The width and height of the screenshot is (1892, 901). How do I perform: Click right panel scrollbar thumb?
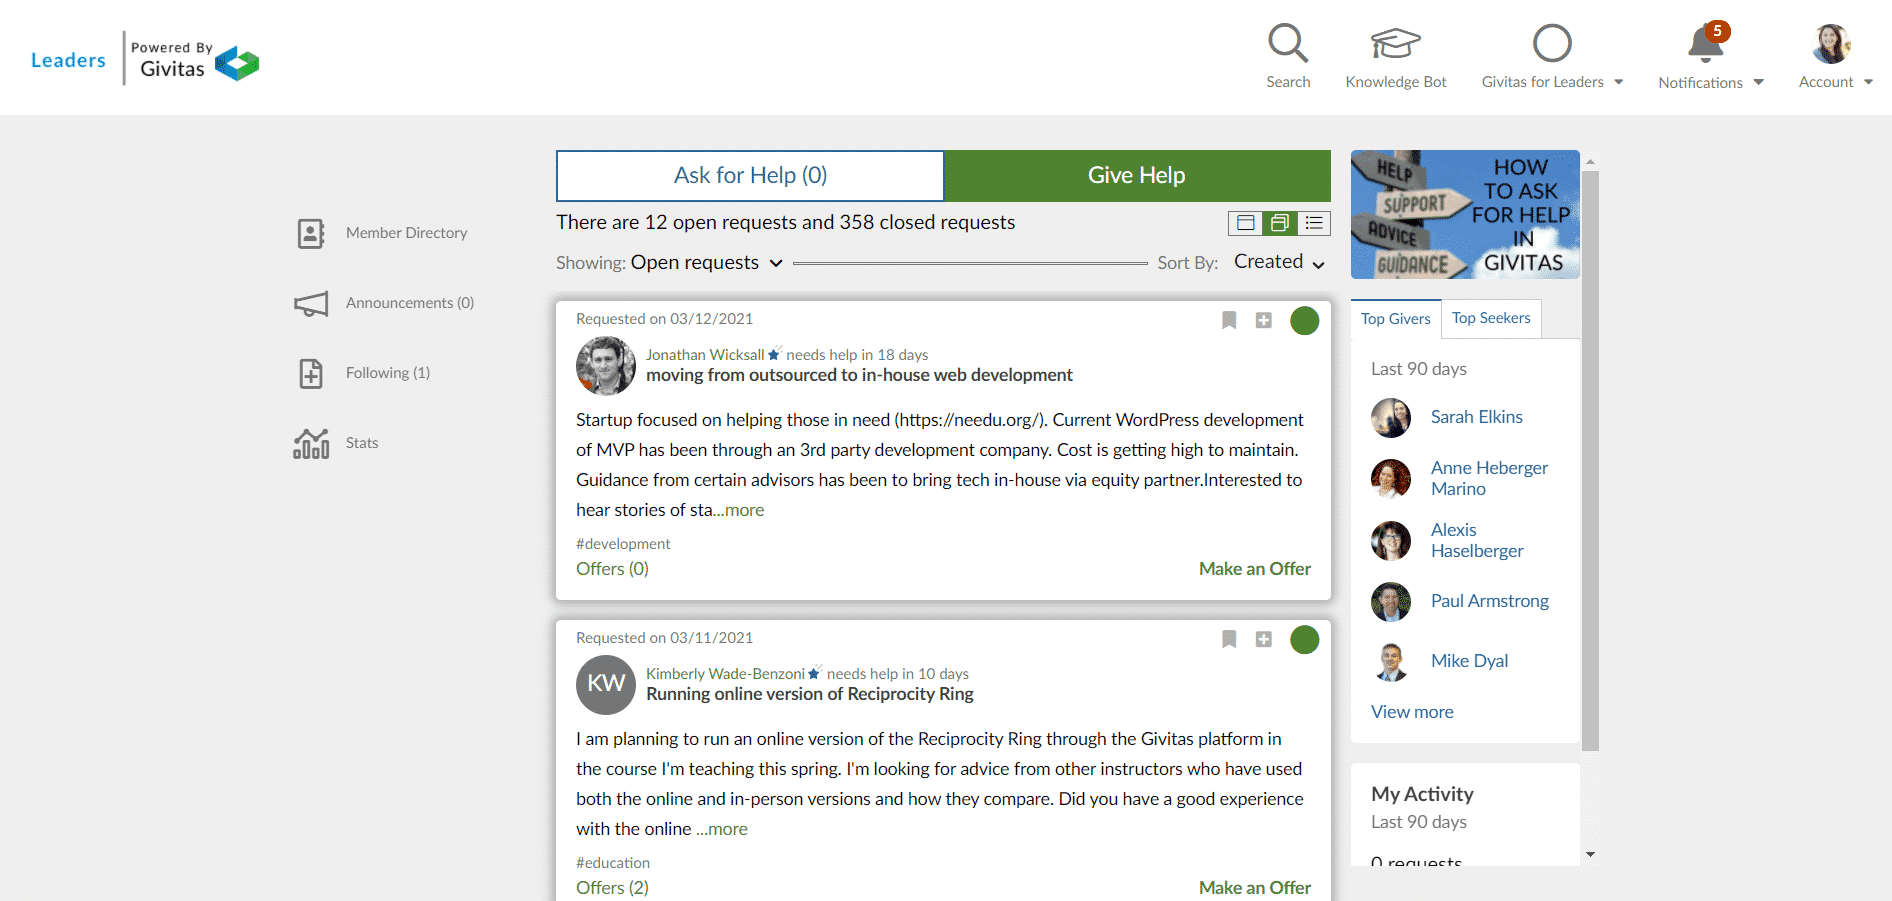coord(1590,460)
